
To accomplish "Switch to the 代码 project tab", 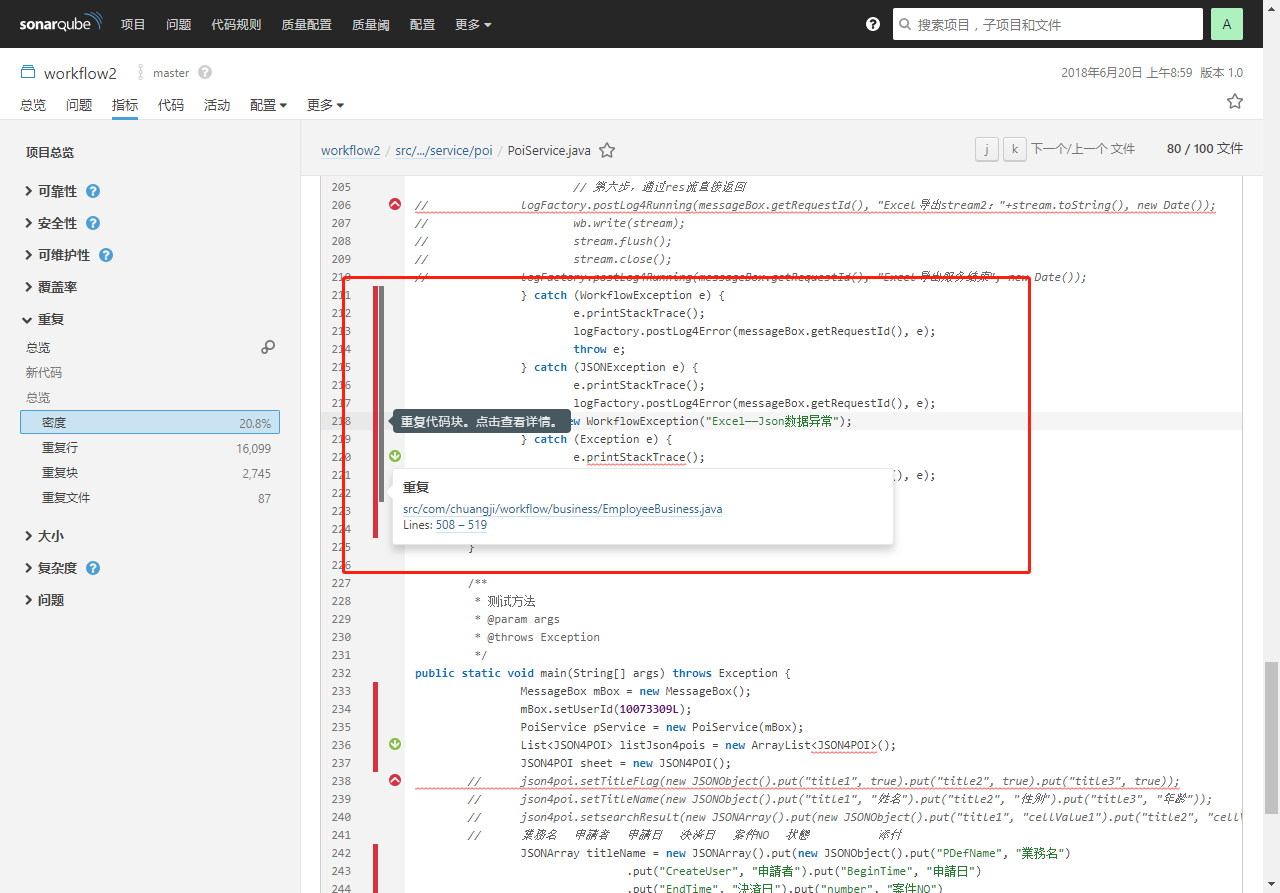I will pos(171,105).
